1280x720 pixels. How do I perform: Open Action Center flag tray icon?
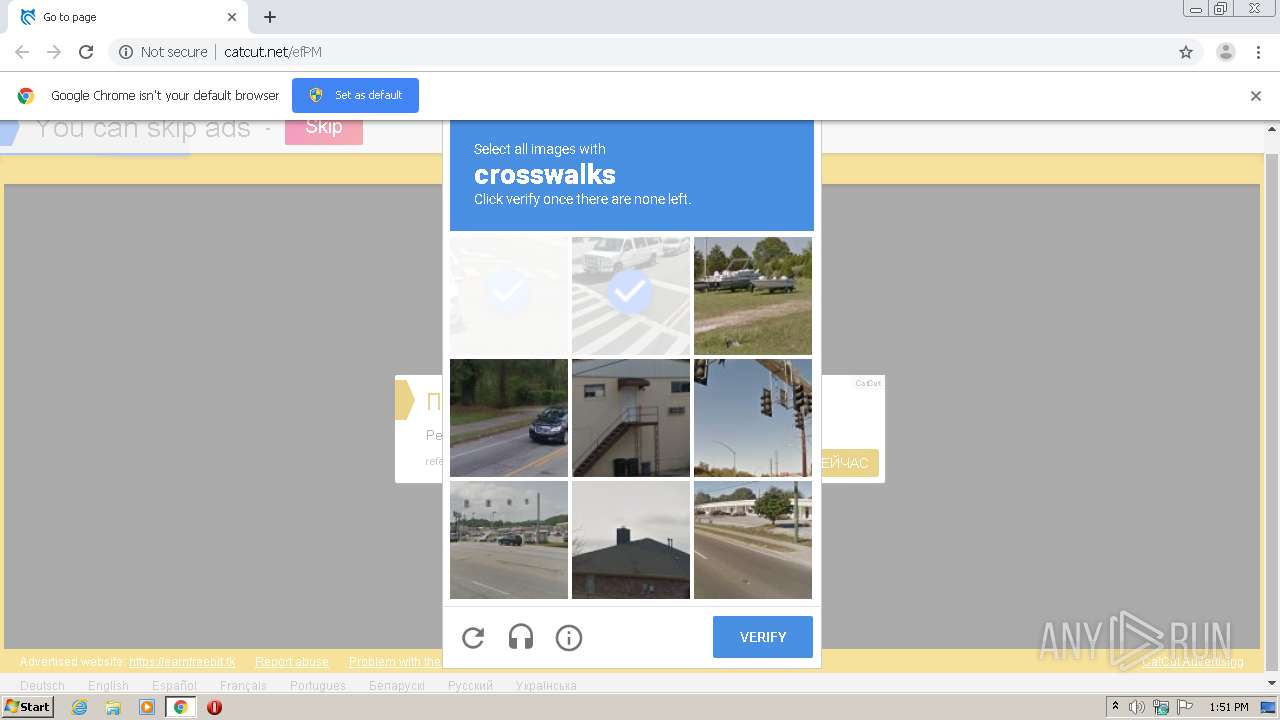pyautogui.click(x=1183, y=707)
